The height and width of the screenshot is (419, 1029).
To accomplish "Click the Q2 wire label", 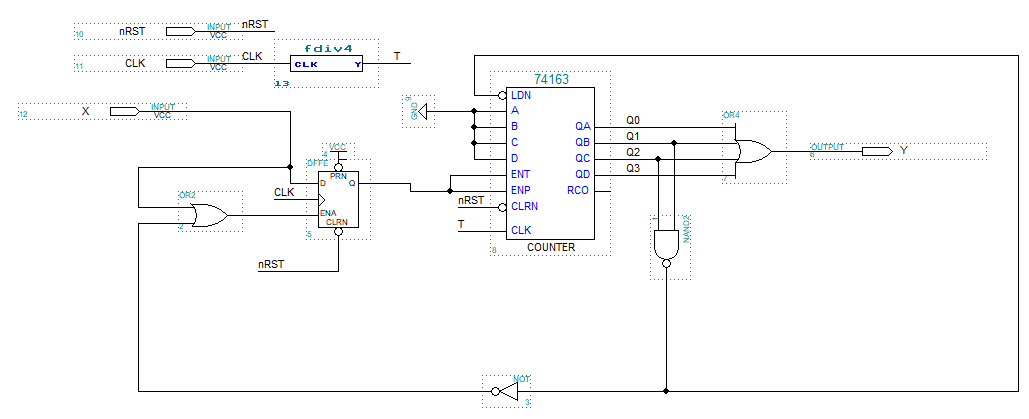I will 633,152.
